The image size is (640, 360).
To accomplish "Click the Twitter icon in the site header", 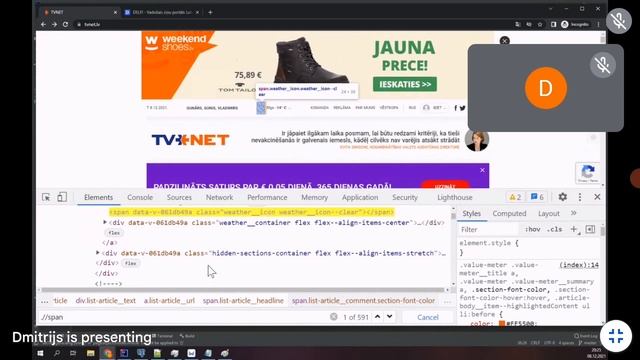I will (462, 108).
